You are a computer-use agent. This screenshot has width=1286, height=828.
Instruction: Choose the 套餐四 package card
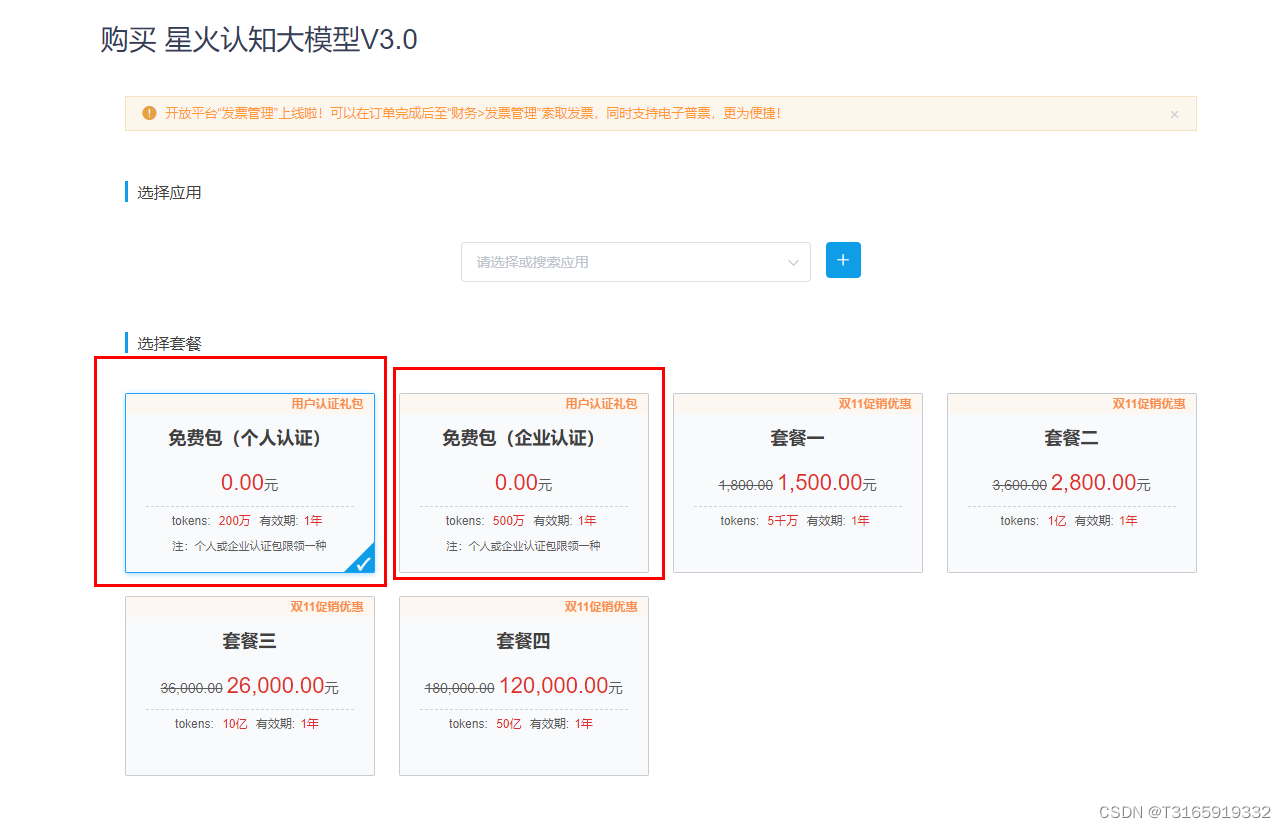(524, 686)
